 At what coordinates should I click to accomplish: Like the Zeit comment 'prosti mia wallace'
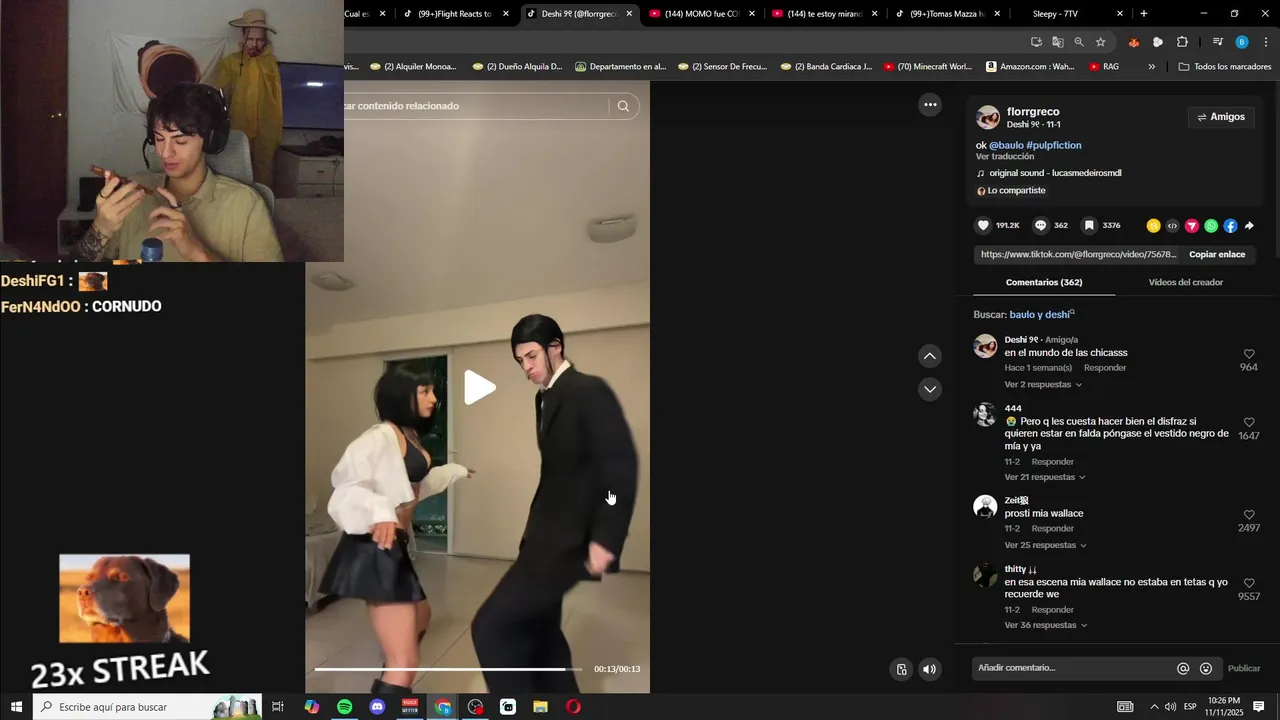(x=1249, y=515)
